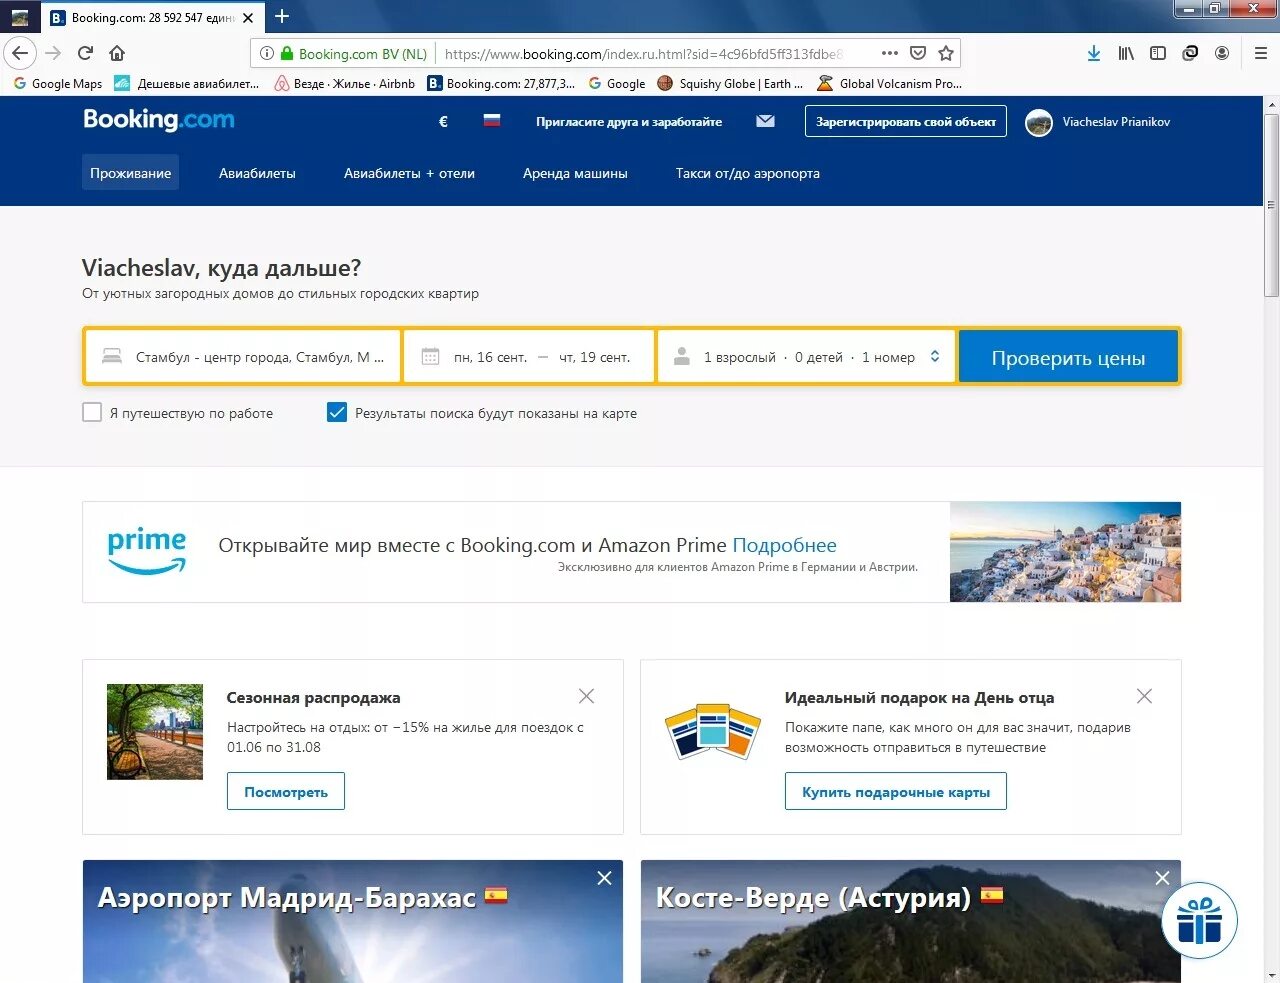Image resolution: width=1280 pixels, height=983 pixels.
Task: Click the floating gift box icon
Action: click(1199, 920)
